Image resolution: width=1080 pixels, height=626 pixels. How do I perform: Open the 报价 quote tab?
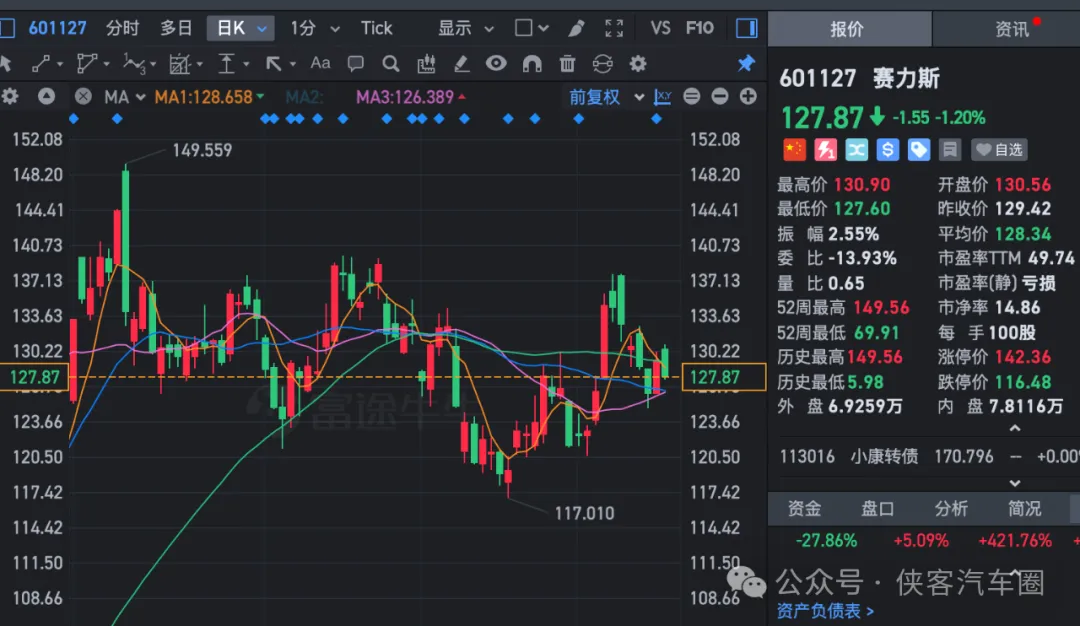[x=849, y=29]
